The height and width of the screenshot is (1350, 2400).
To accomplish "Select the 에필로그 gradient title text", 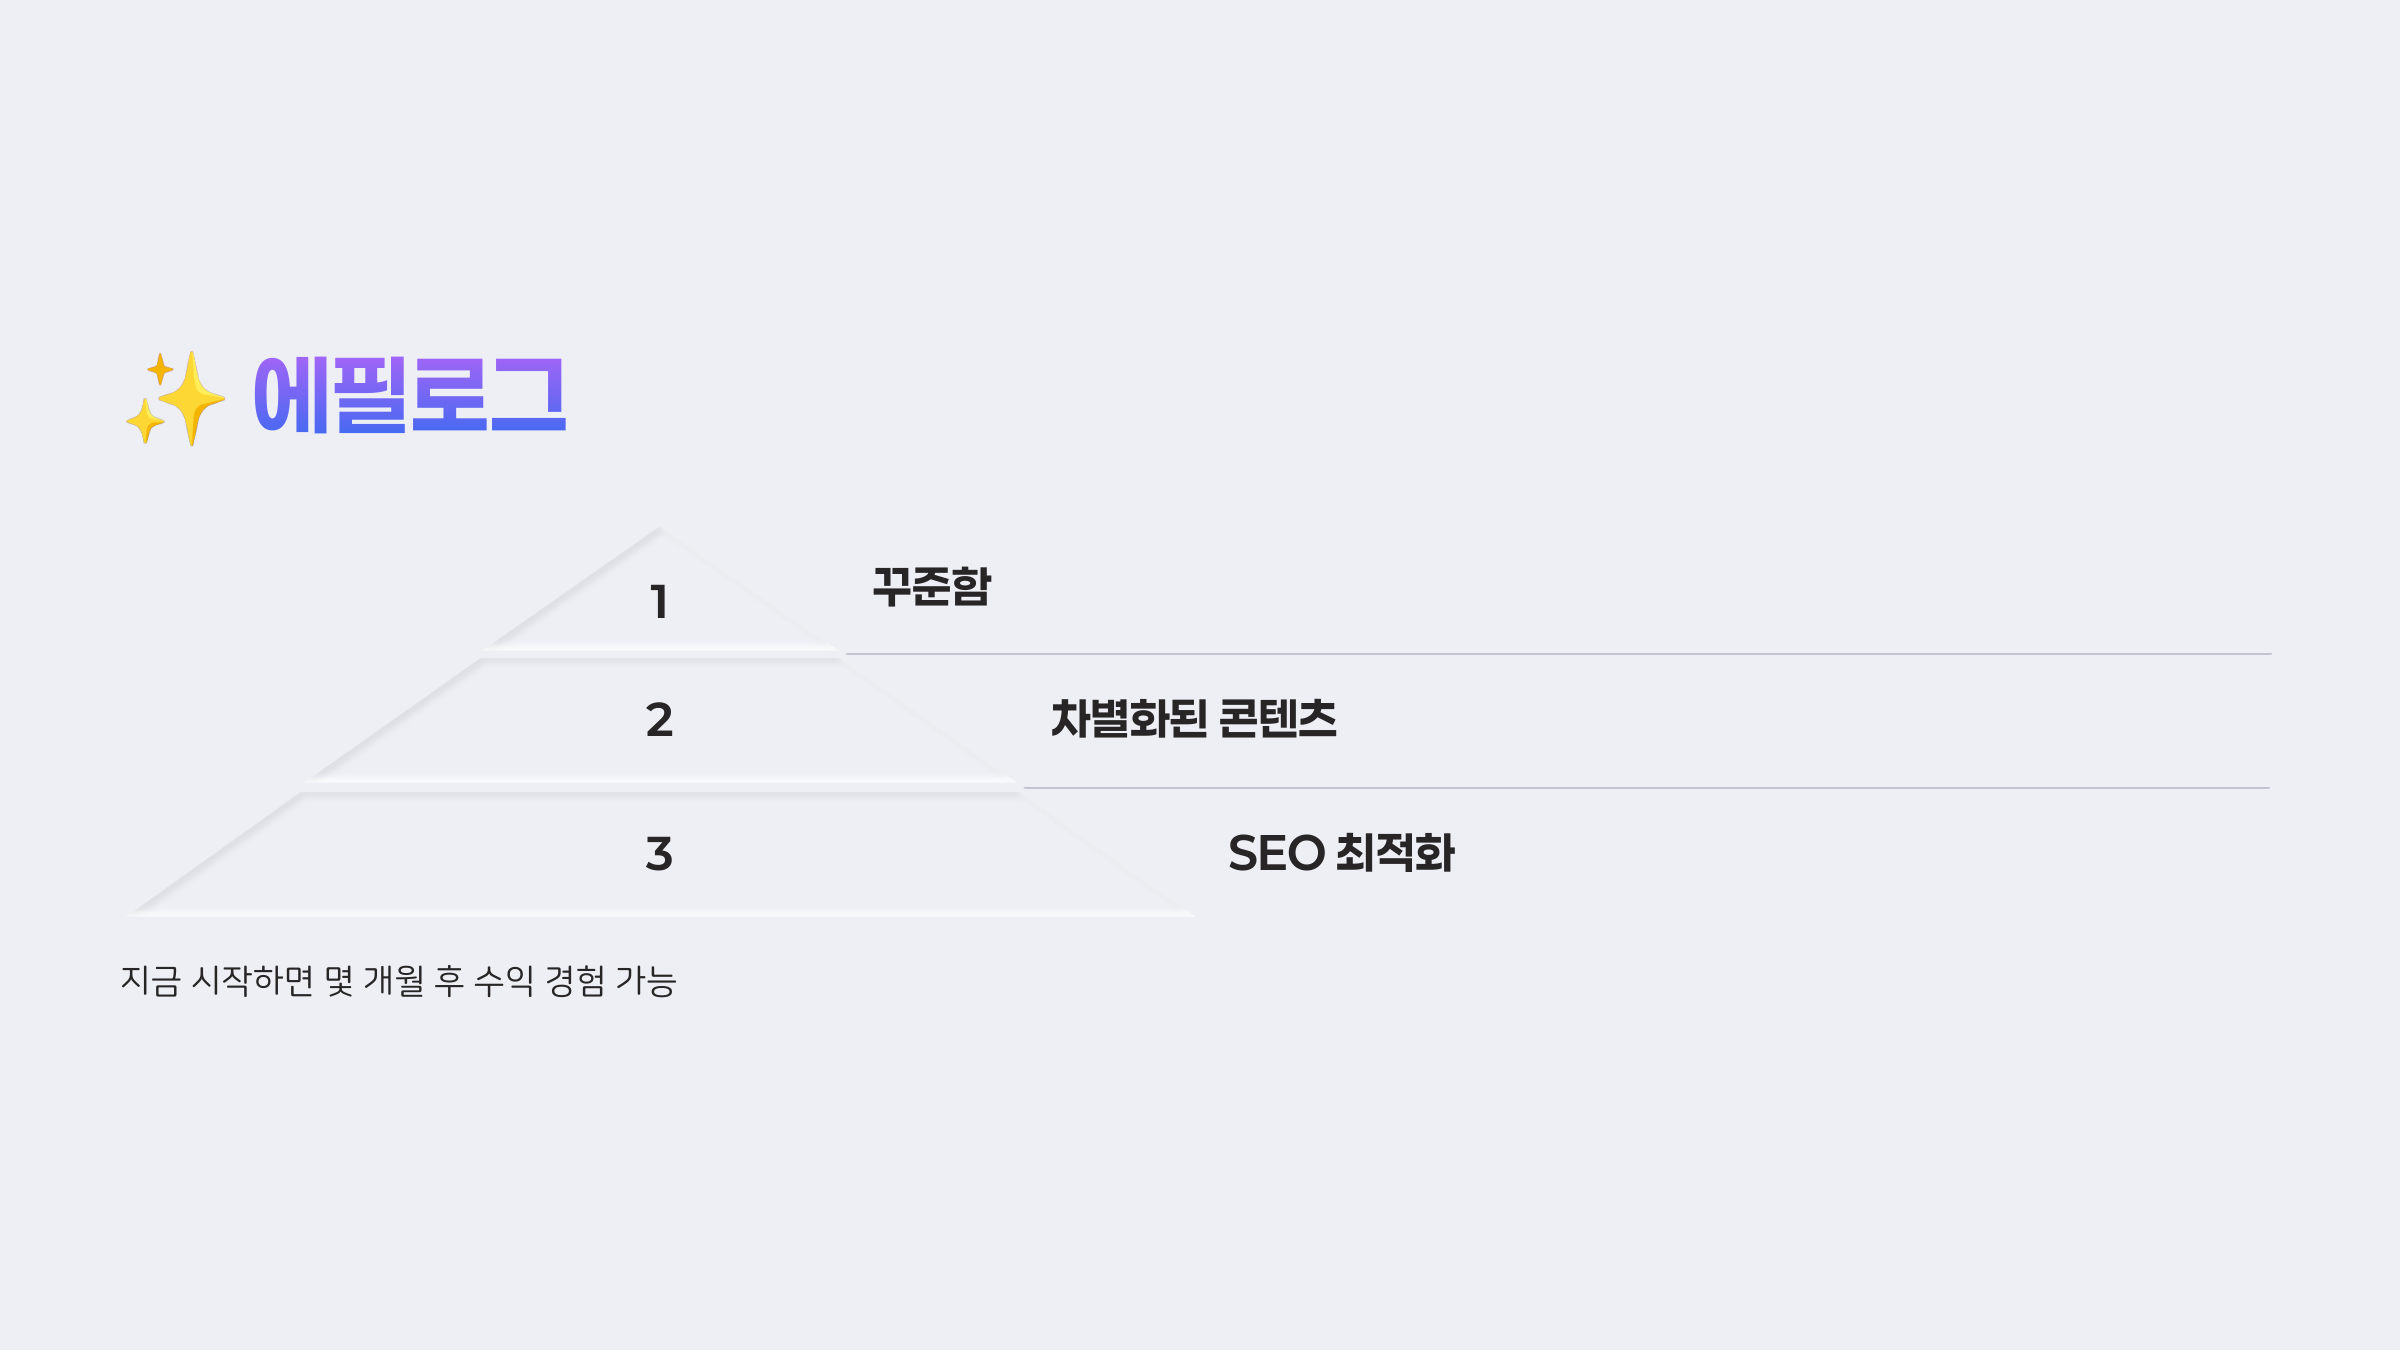I will point(410,395).
